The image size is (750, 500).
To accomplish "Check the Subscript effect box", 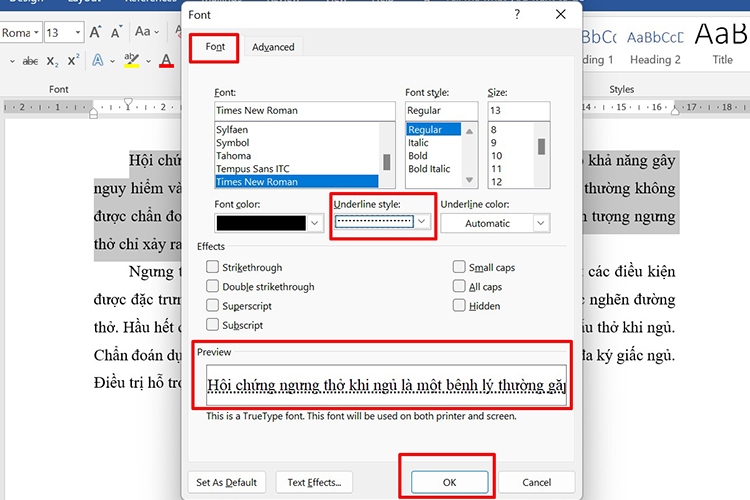I will (x=212, y=324).
